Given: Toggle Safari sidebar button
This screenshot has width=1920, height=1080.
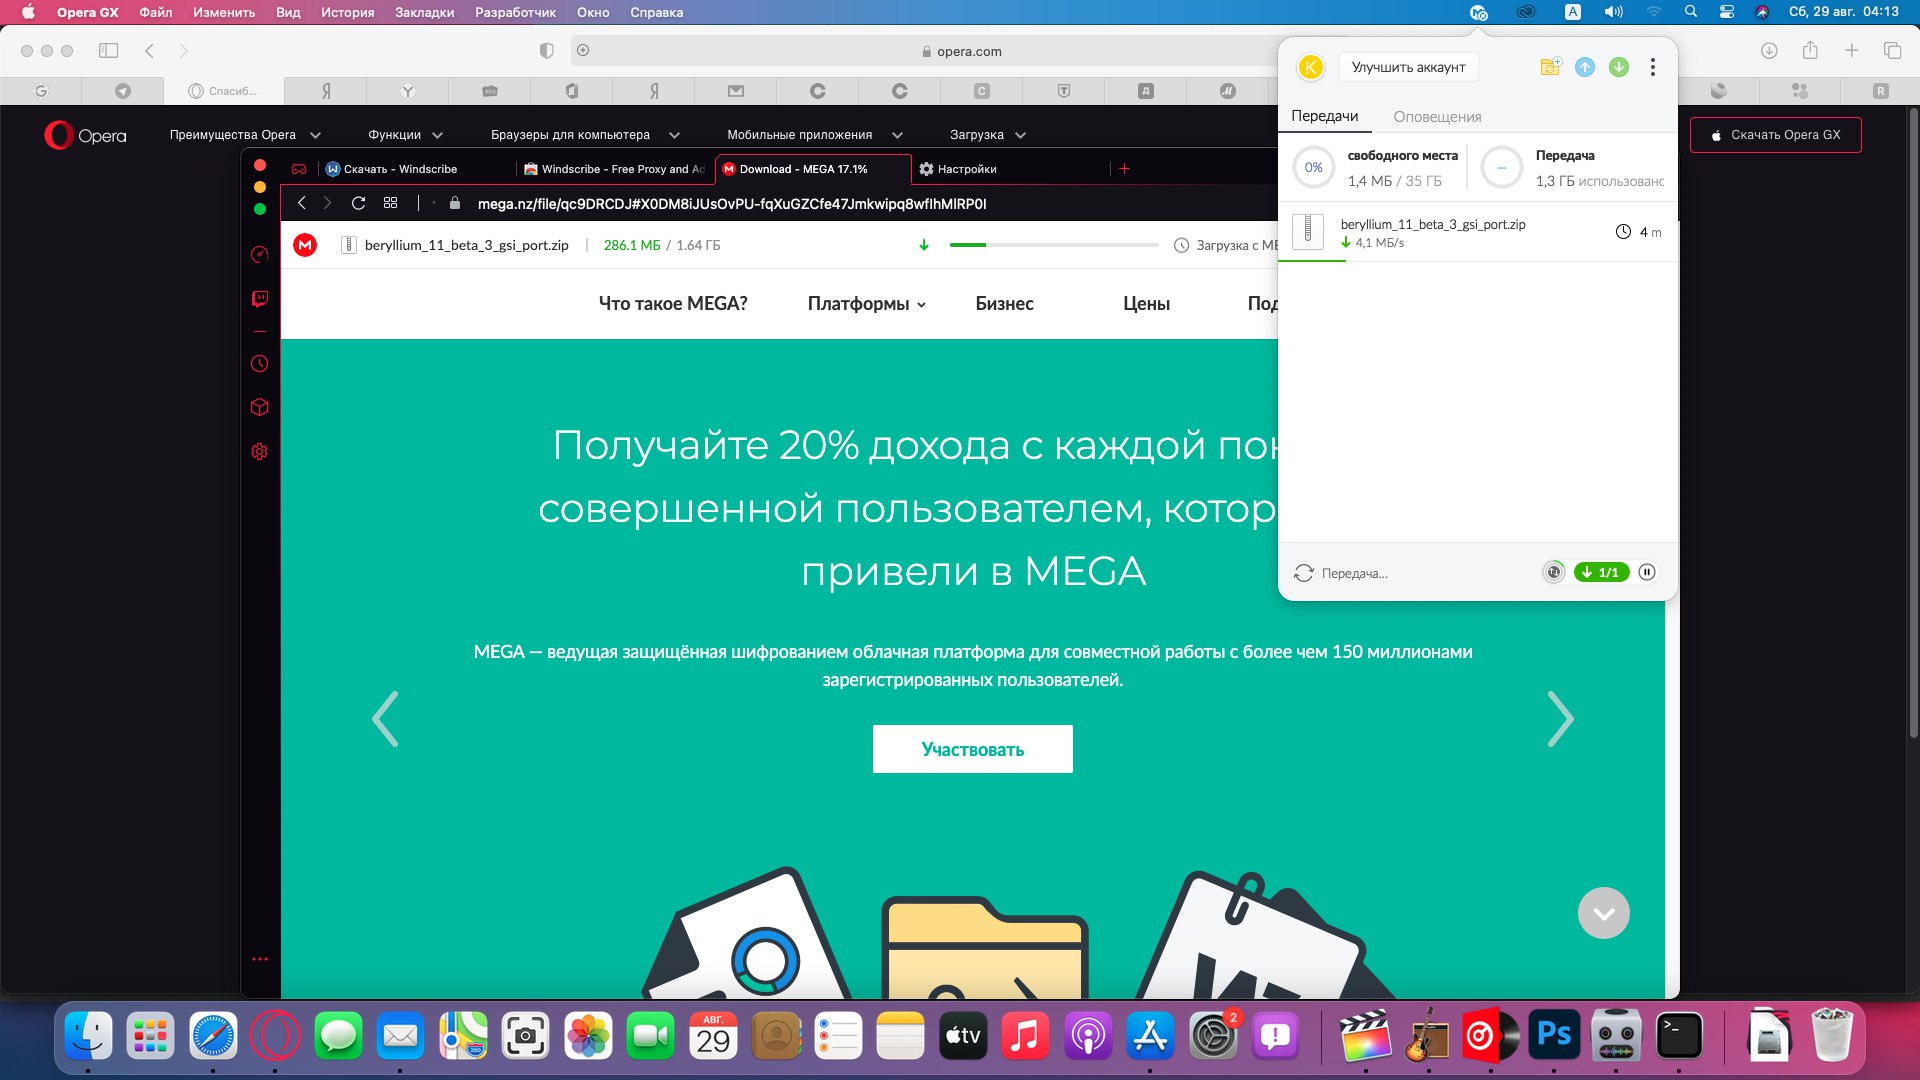Looking at the screenshot, I should click(x=109, y=51).
